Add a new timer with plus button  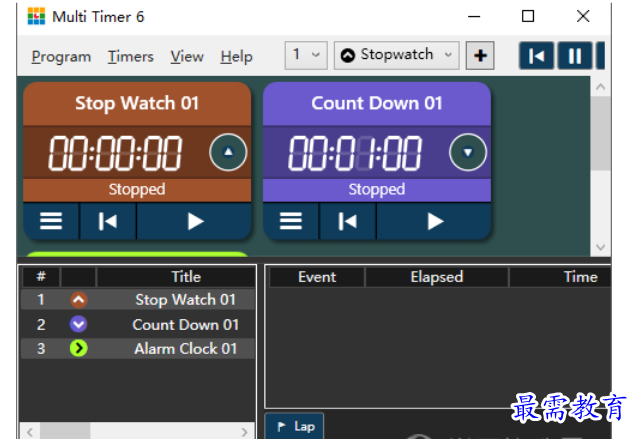coord(480,55)
